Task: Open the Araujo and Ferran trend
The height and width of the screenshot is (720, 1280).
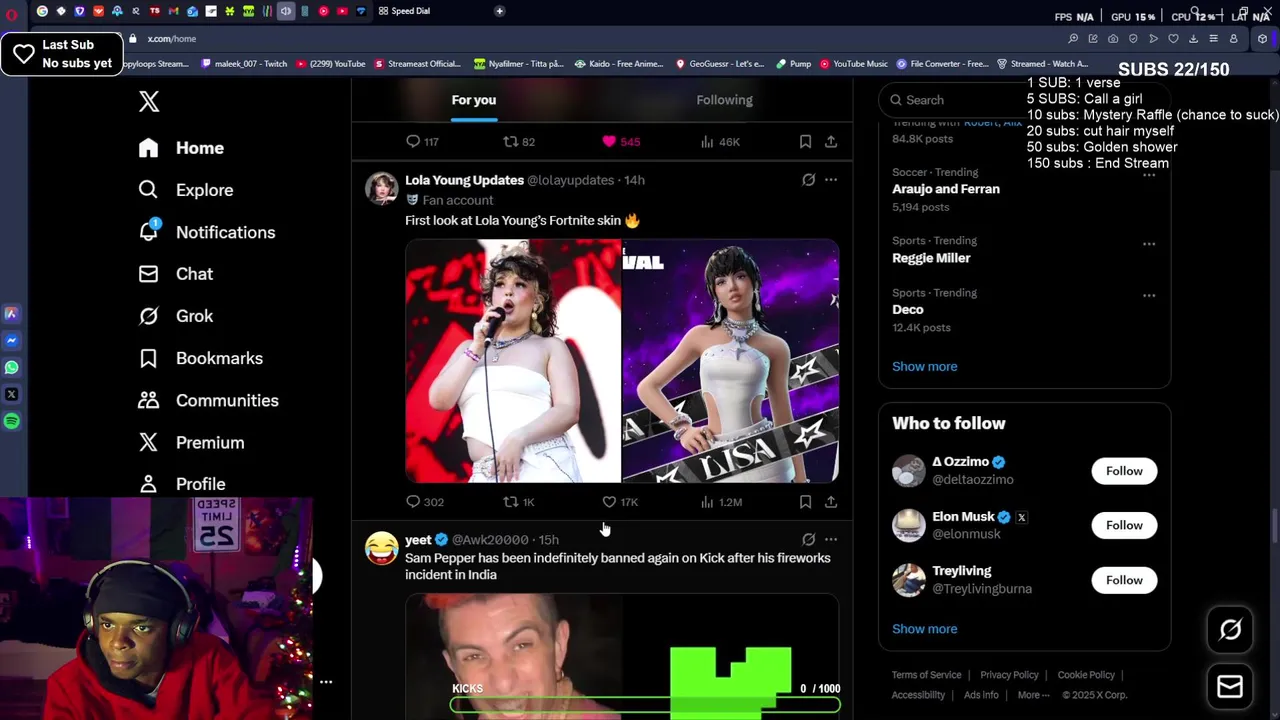Action: click(945, 189)
